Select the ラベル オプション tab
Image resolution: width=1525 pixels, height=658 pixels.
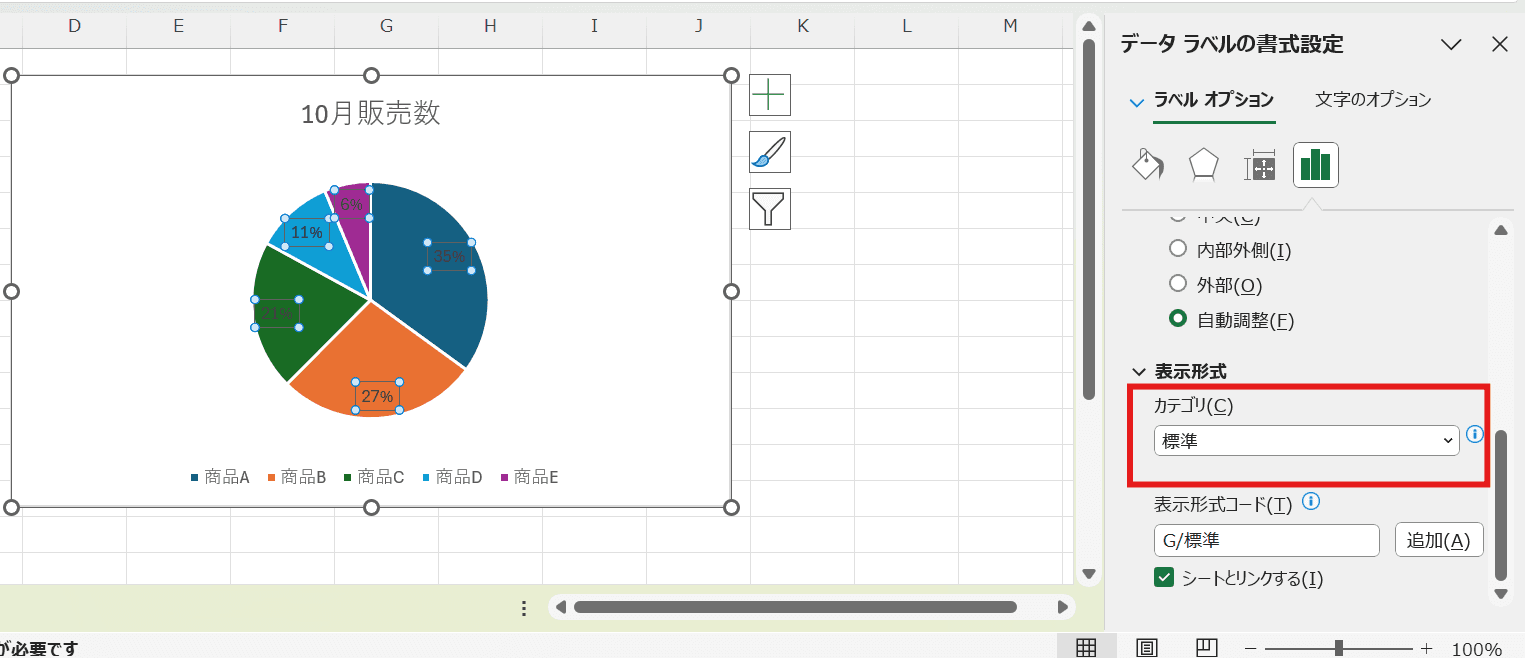1213,100
